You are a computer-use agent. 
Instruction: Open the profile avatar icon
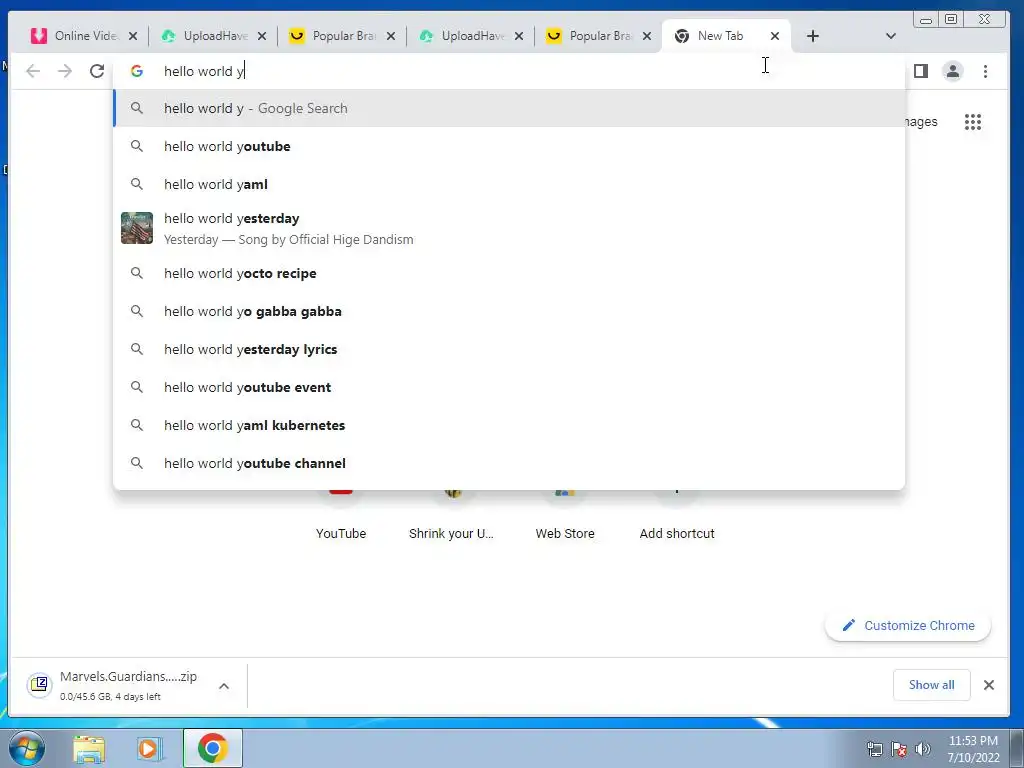[x=953, y=71]
